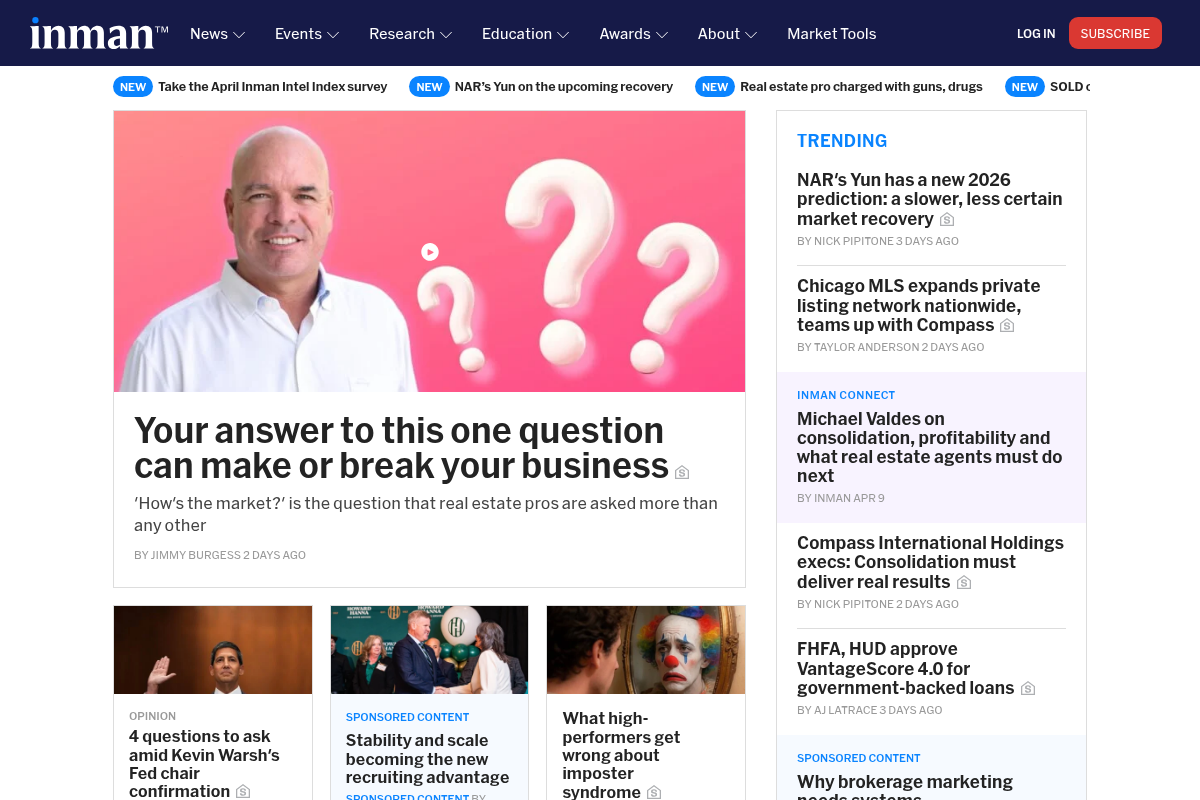Open the Research dropdown chevron

pos(446,35)
